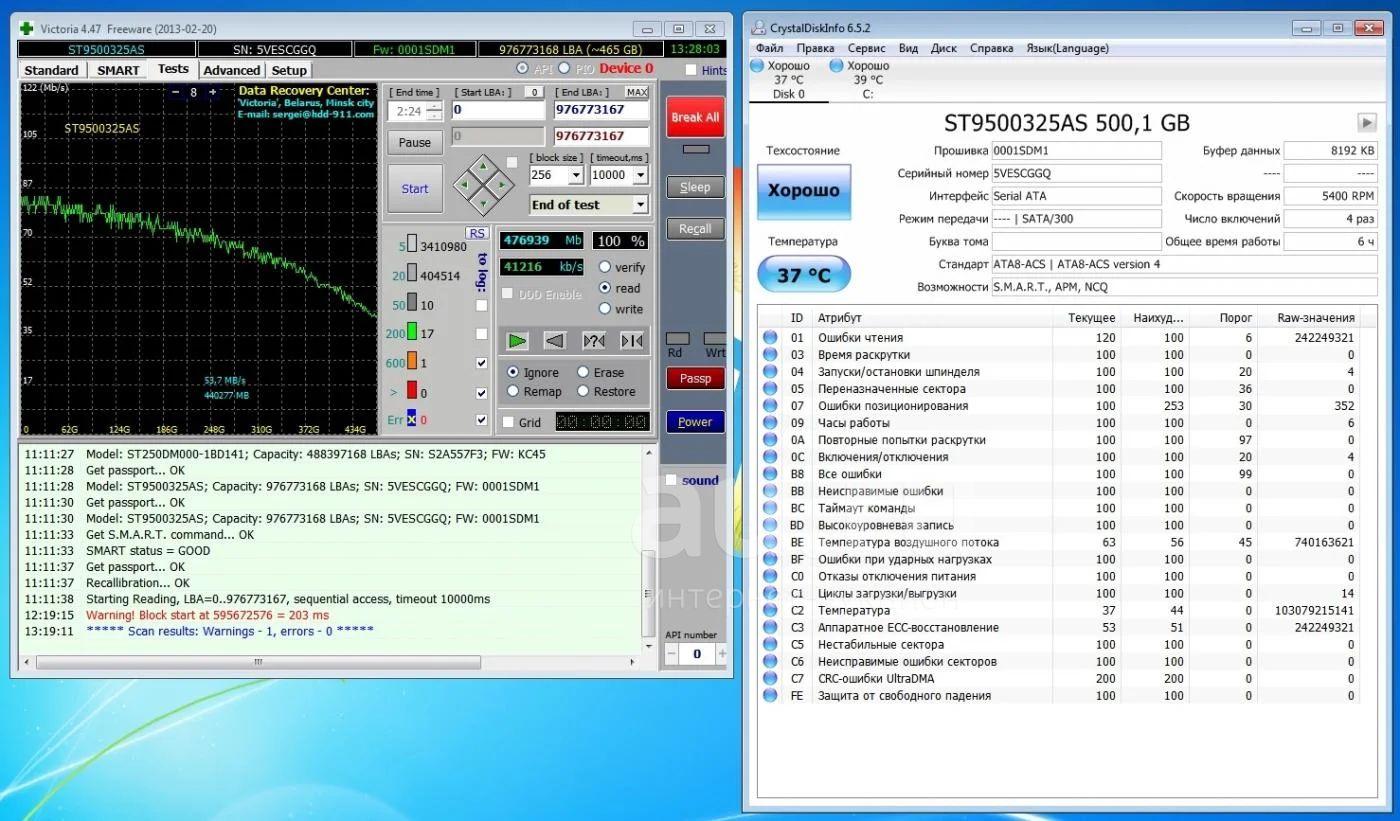Select the Erase radio button
1400x821 pixels.
pos(583,372)
